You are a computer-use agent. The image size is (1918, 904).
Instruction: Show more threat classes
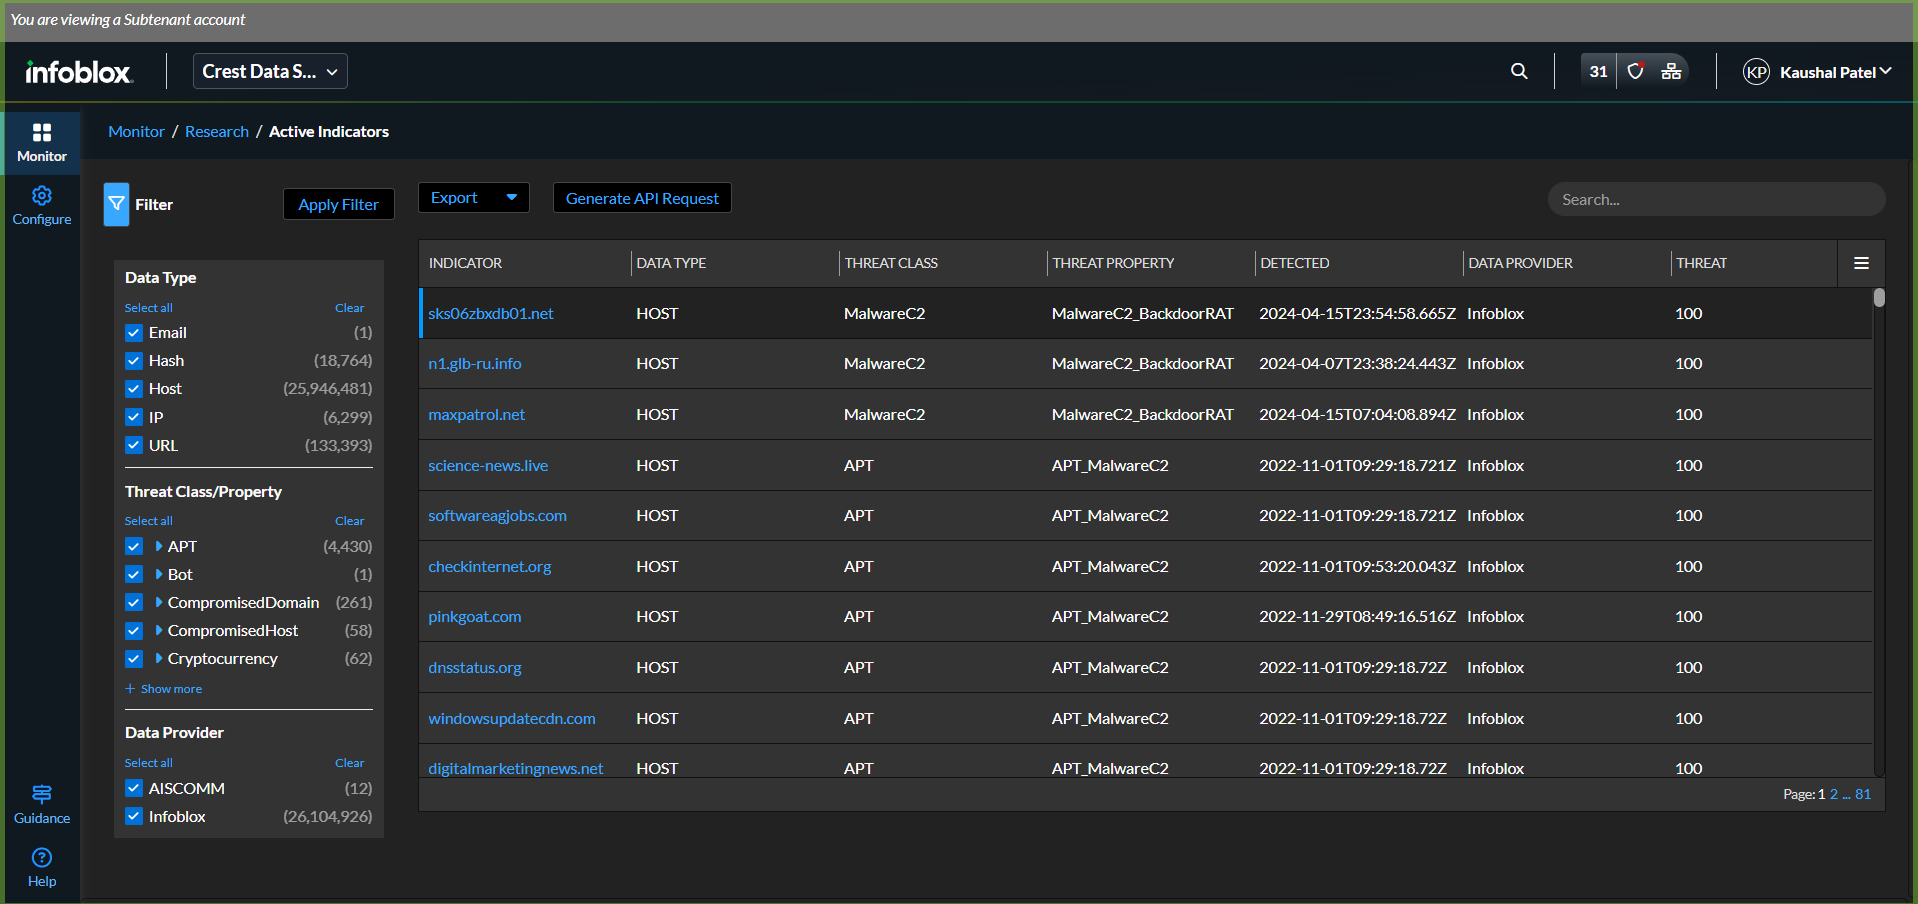(x=163, y=689)
